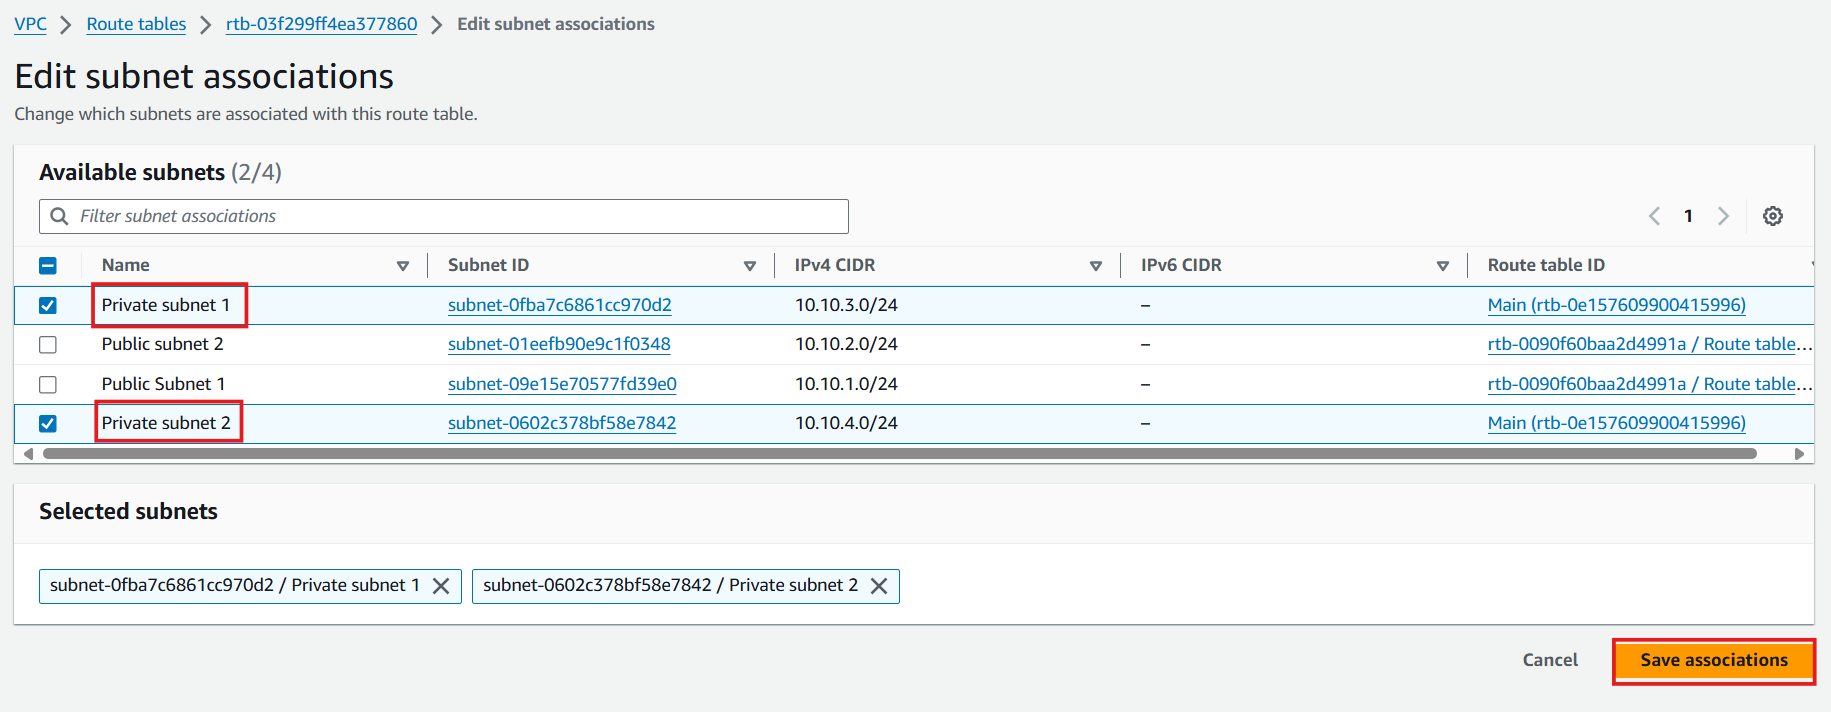Open subnet-09e15e70577fd39e0 link

click(562, 384)
